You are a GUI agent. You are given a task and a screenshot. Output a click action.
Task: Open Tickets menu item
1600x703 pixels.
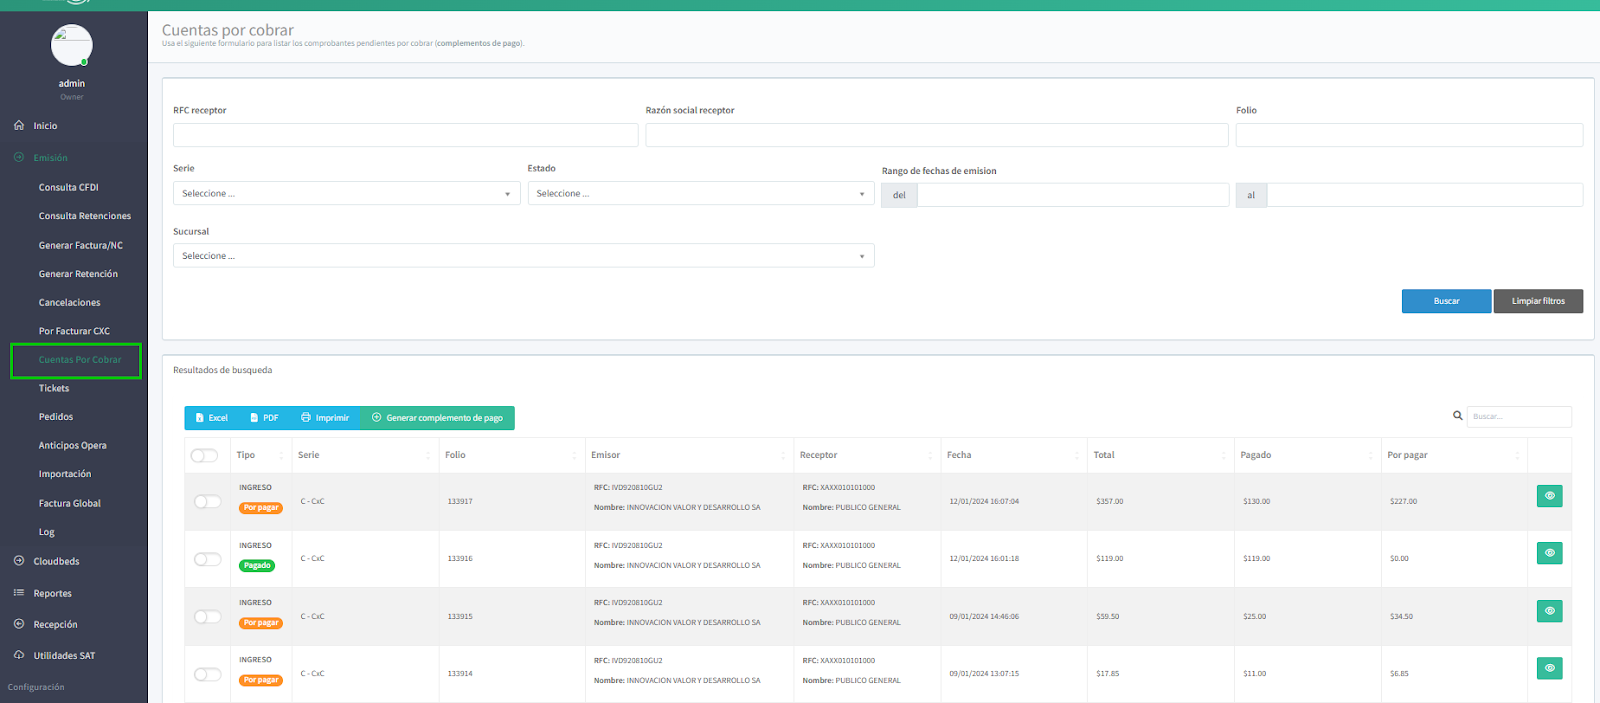[x=54, y=388]
